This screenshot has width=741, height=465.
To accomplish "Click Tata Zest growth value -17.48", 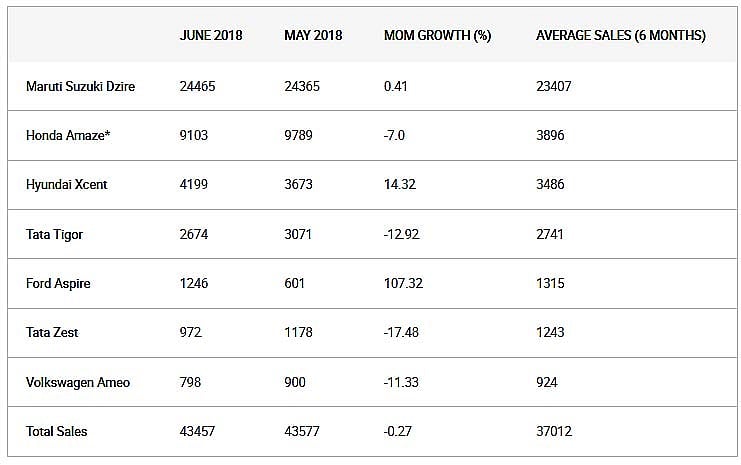I will [401, 333].
